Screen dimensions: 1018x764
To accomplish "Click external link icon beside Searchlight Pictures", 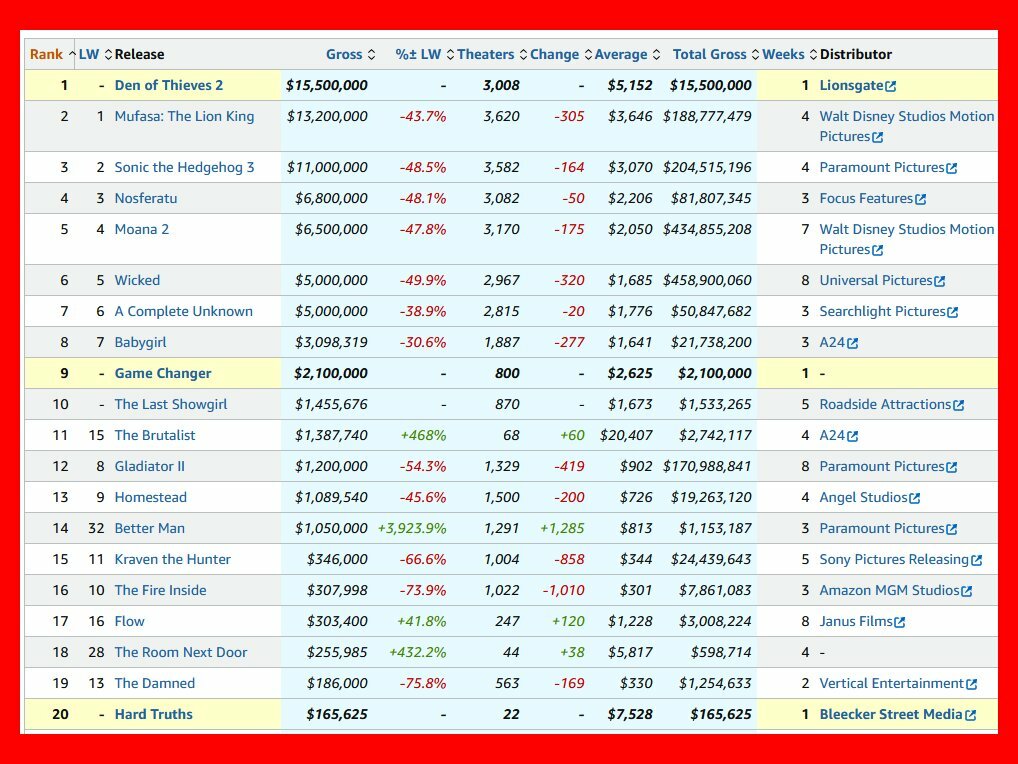I will point(952,313).
